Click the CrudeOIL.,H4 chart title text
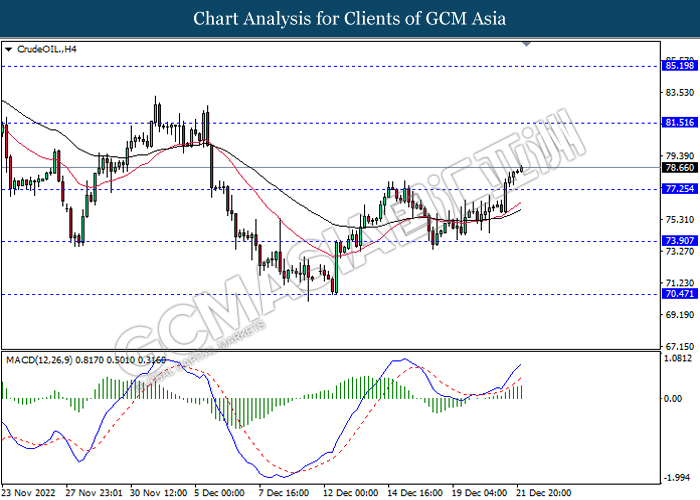This screenshot has width=700, height=500. [x=46, y=49]
